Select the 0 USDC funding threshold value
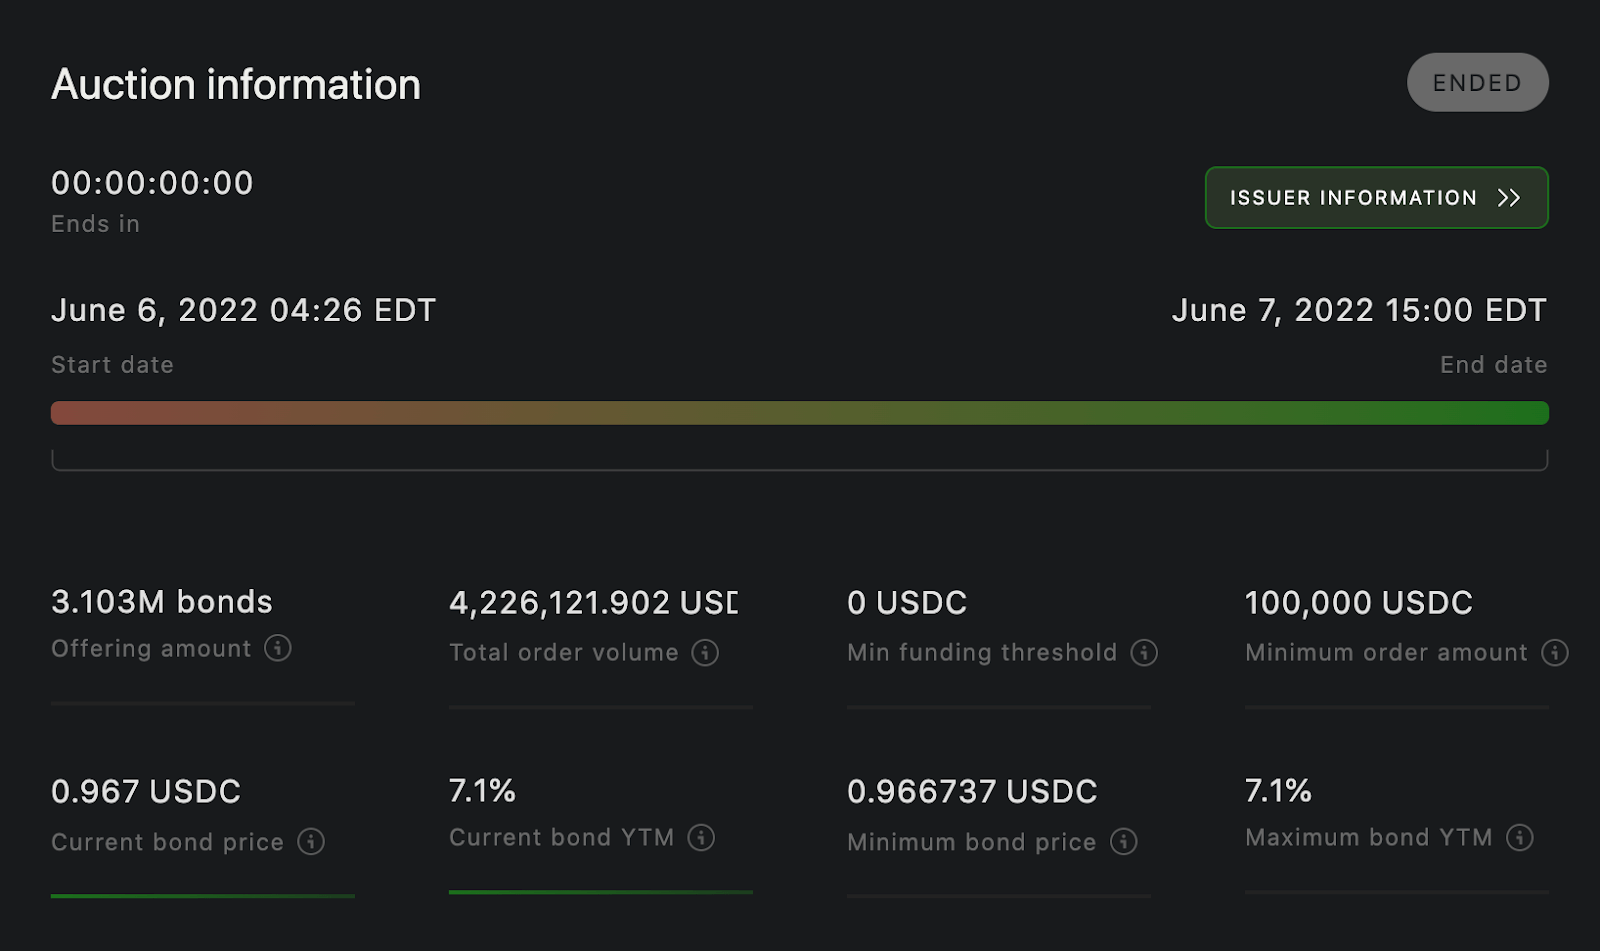This screenshot has width=1600, height=951. click(907, 602)
